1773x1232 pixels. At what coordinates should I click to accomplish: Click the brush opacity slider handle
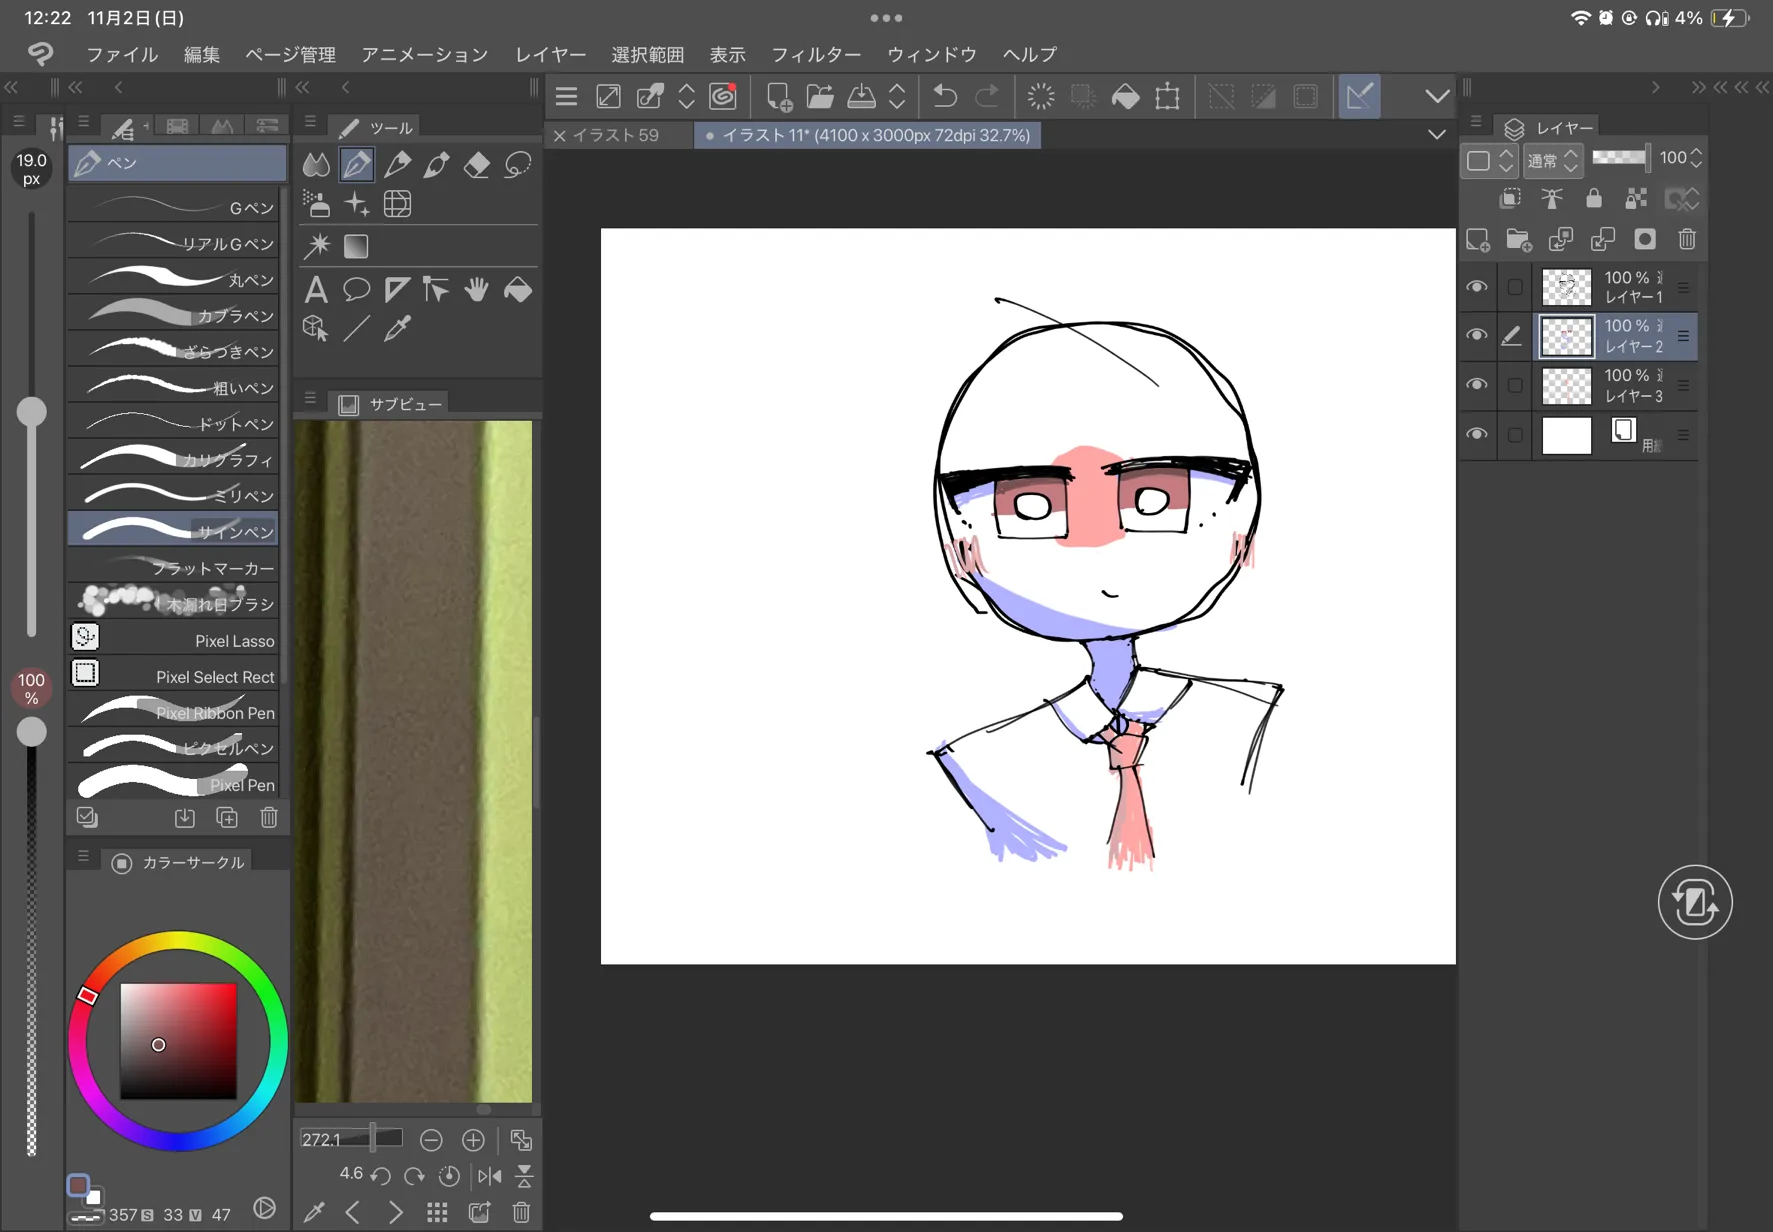(x=32, y=731)
